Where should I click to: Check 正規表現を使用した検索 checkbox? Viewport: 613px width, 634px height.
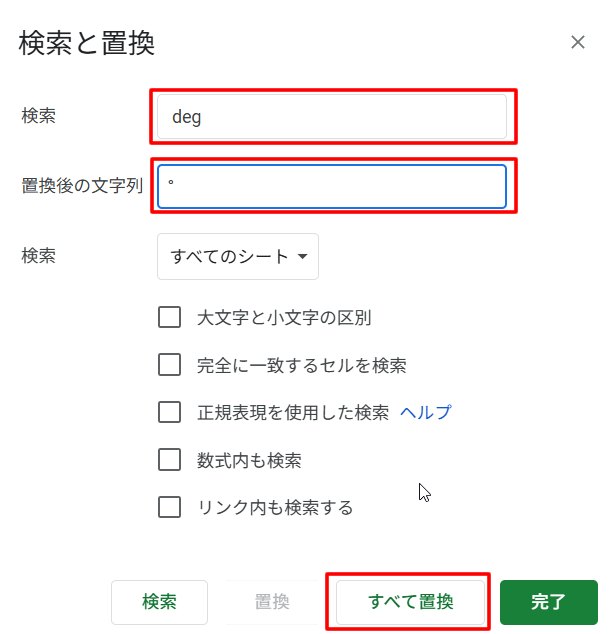[169, 412]
